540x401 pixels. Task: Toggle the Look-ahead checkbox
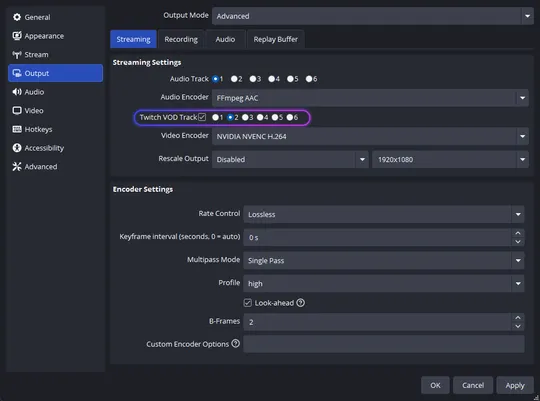click(x=247, y=303)
